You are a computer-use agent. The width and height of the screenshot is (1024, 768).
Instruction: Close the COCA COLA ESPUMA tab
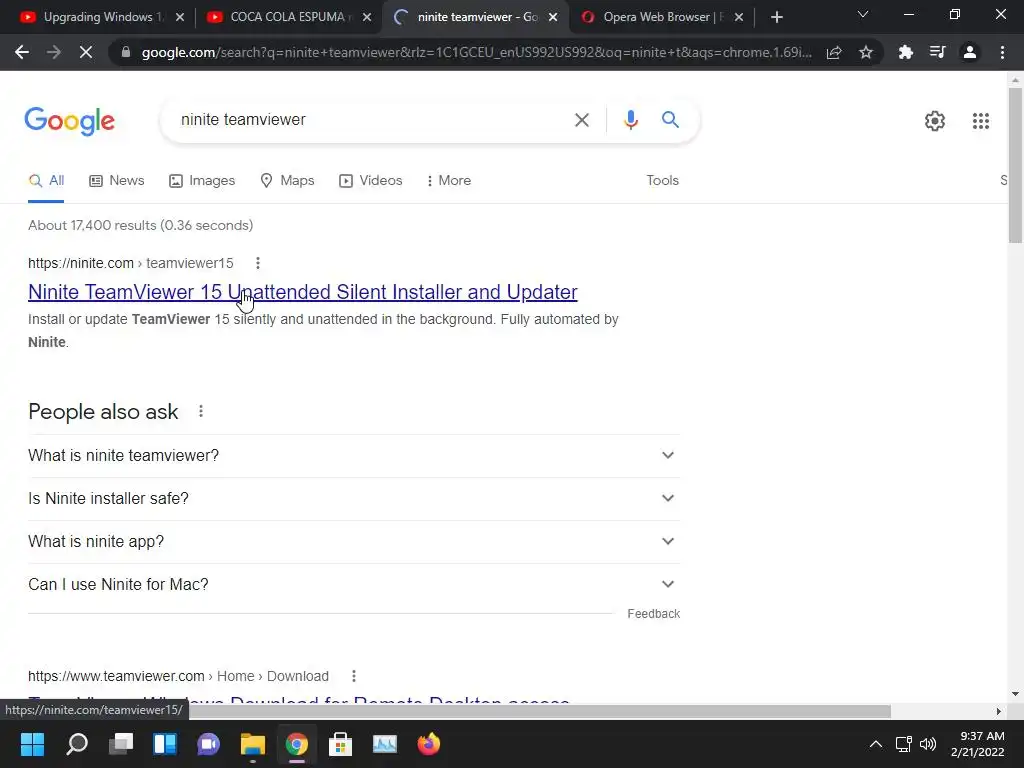(x=367, y=17)
